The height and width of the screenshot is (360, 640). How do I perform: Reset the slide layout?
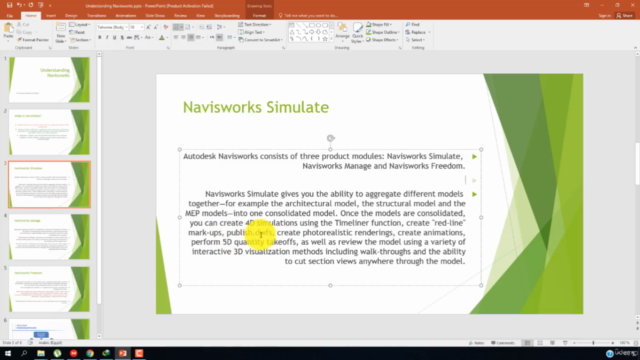point(77,32)
